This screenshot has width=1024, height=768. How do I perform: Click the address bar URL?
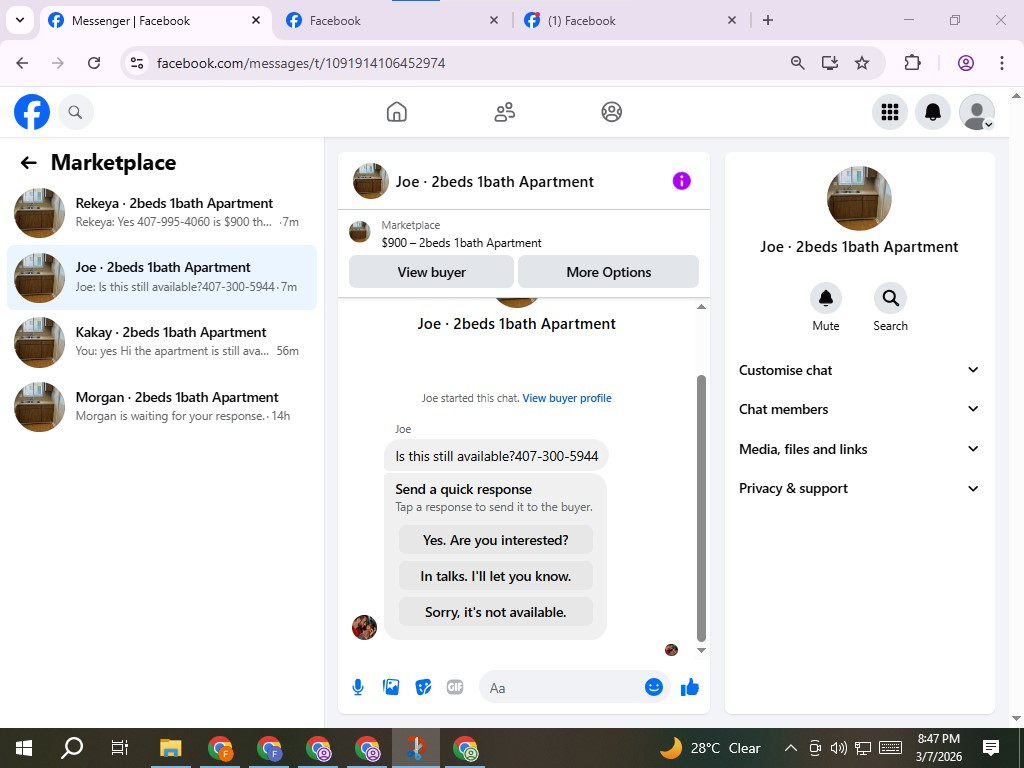[301, 63]
